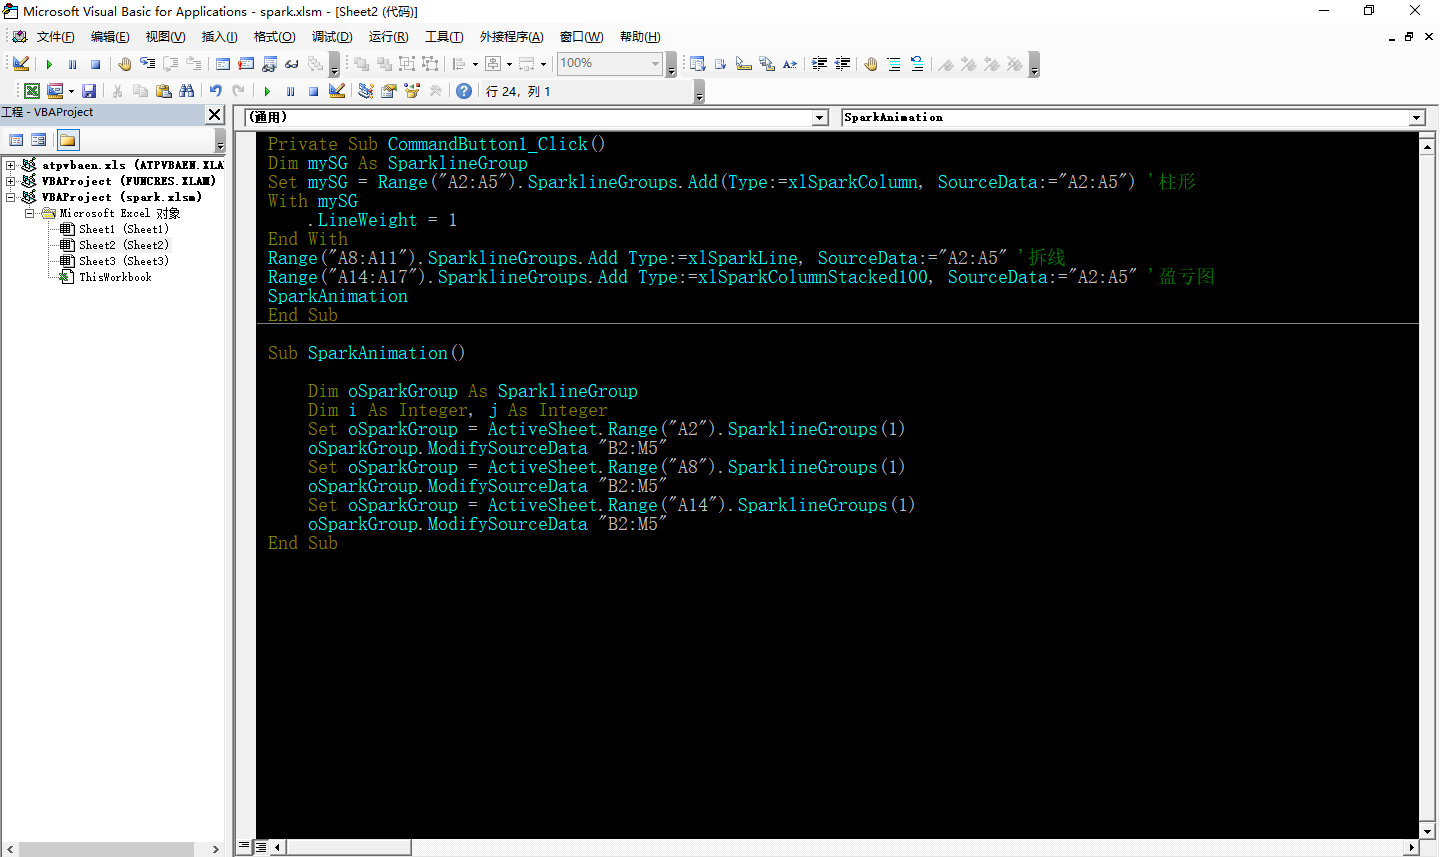Switch to Procedure View at bottom-left
1440x857 pixels.
(245, 847)
